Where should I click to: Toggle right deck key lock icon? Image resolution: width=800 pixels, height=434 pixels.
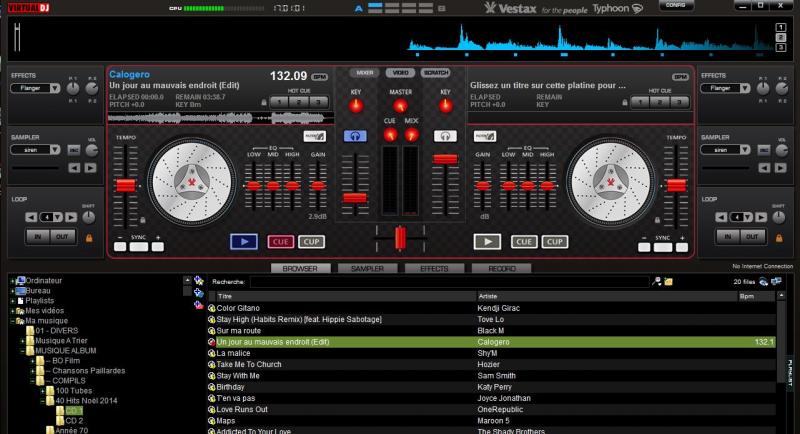[624, 103]
